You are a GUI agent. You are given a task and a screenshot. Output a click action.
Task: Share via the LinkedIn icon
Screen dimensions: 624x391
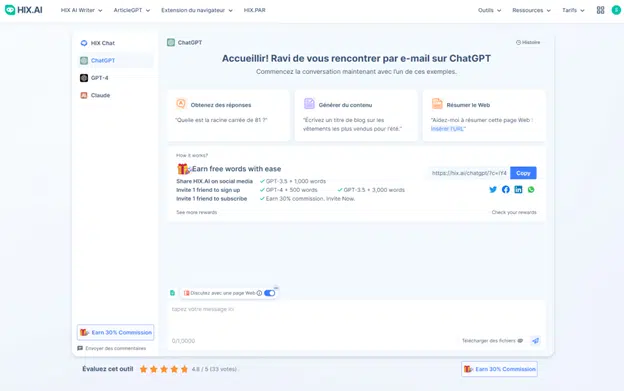(518, 189)
